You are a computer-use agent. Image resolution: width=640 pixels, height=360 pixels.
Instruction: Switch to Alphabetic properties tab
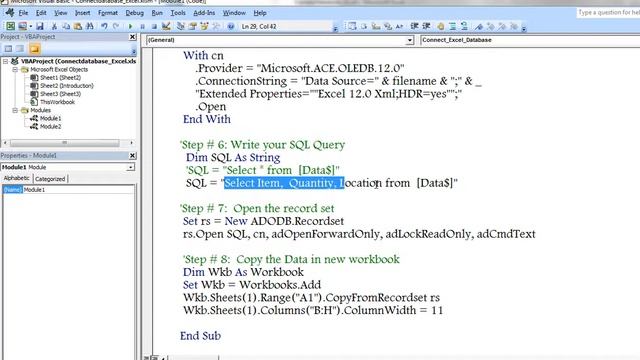pos(17,178)
